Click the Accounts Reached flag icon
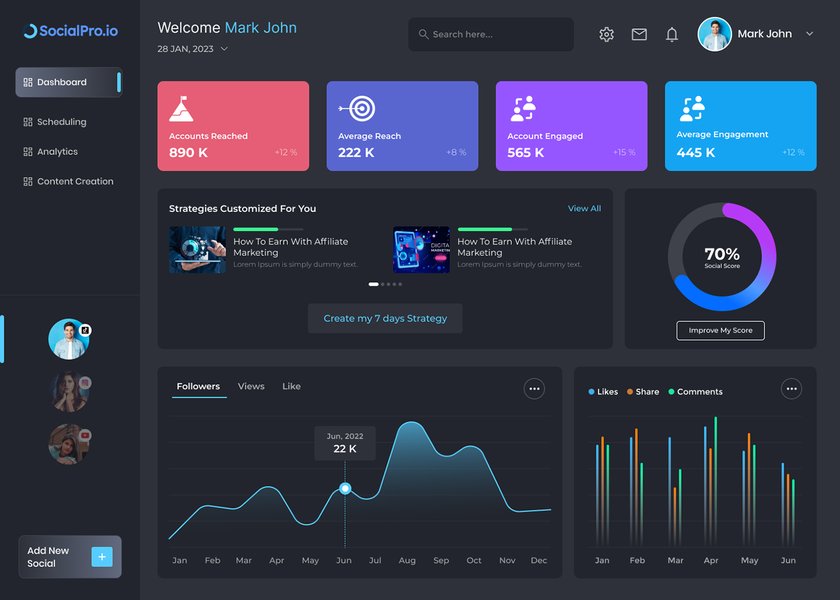Image resolution: width=840 pixels, height=600 pixels. click(181, 109)
